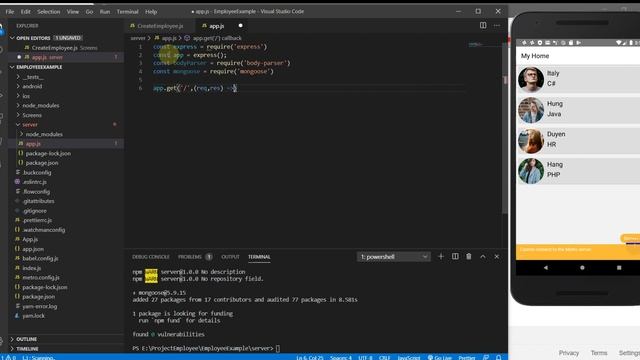This screenshot has height=360, width=640.
Task: Open app.js under the server folder
Action: [33, 144]
